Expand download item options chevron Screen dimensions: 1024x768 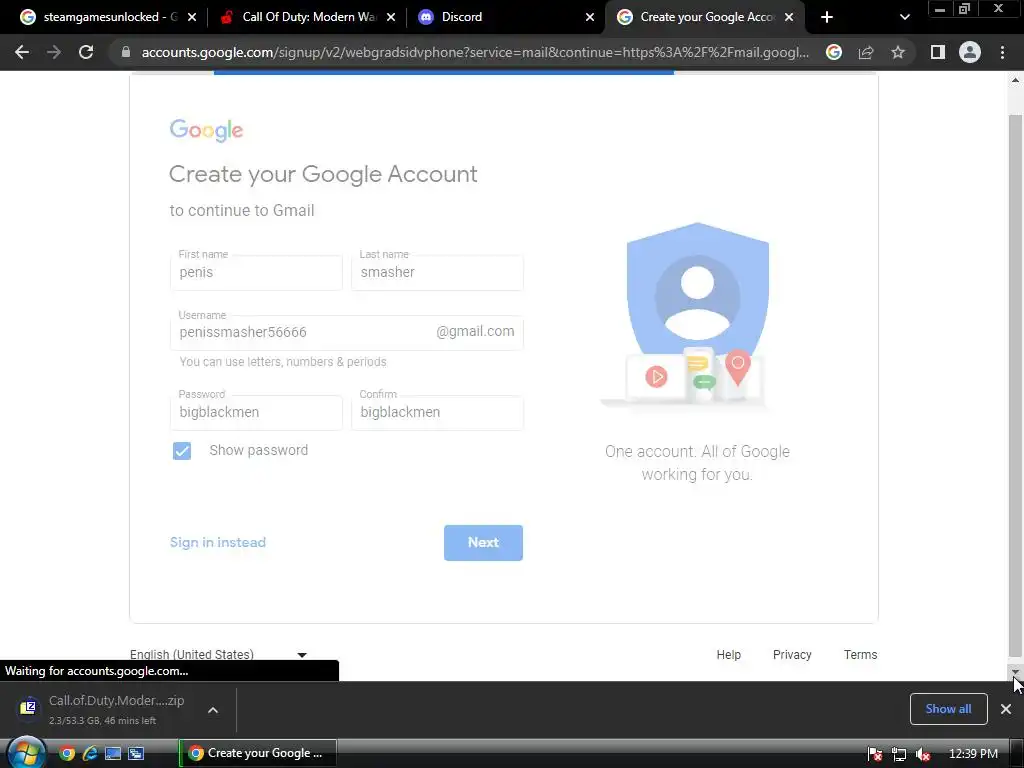(x=213, y=710)
